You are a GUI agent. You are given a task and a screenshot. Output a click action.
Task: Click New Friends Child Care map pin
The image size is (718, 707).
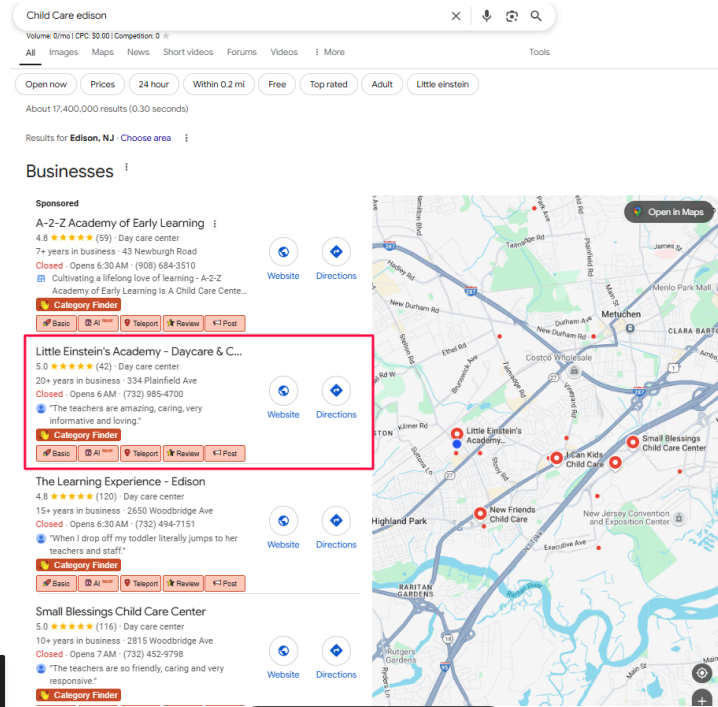[x=480, y=513]
